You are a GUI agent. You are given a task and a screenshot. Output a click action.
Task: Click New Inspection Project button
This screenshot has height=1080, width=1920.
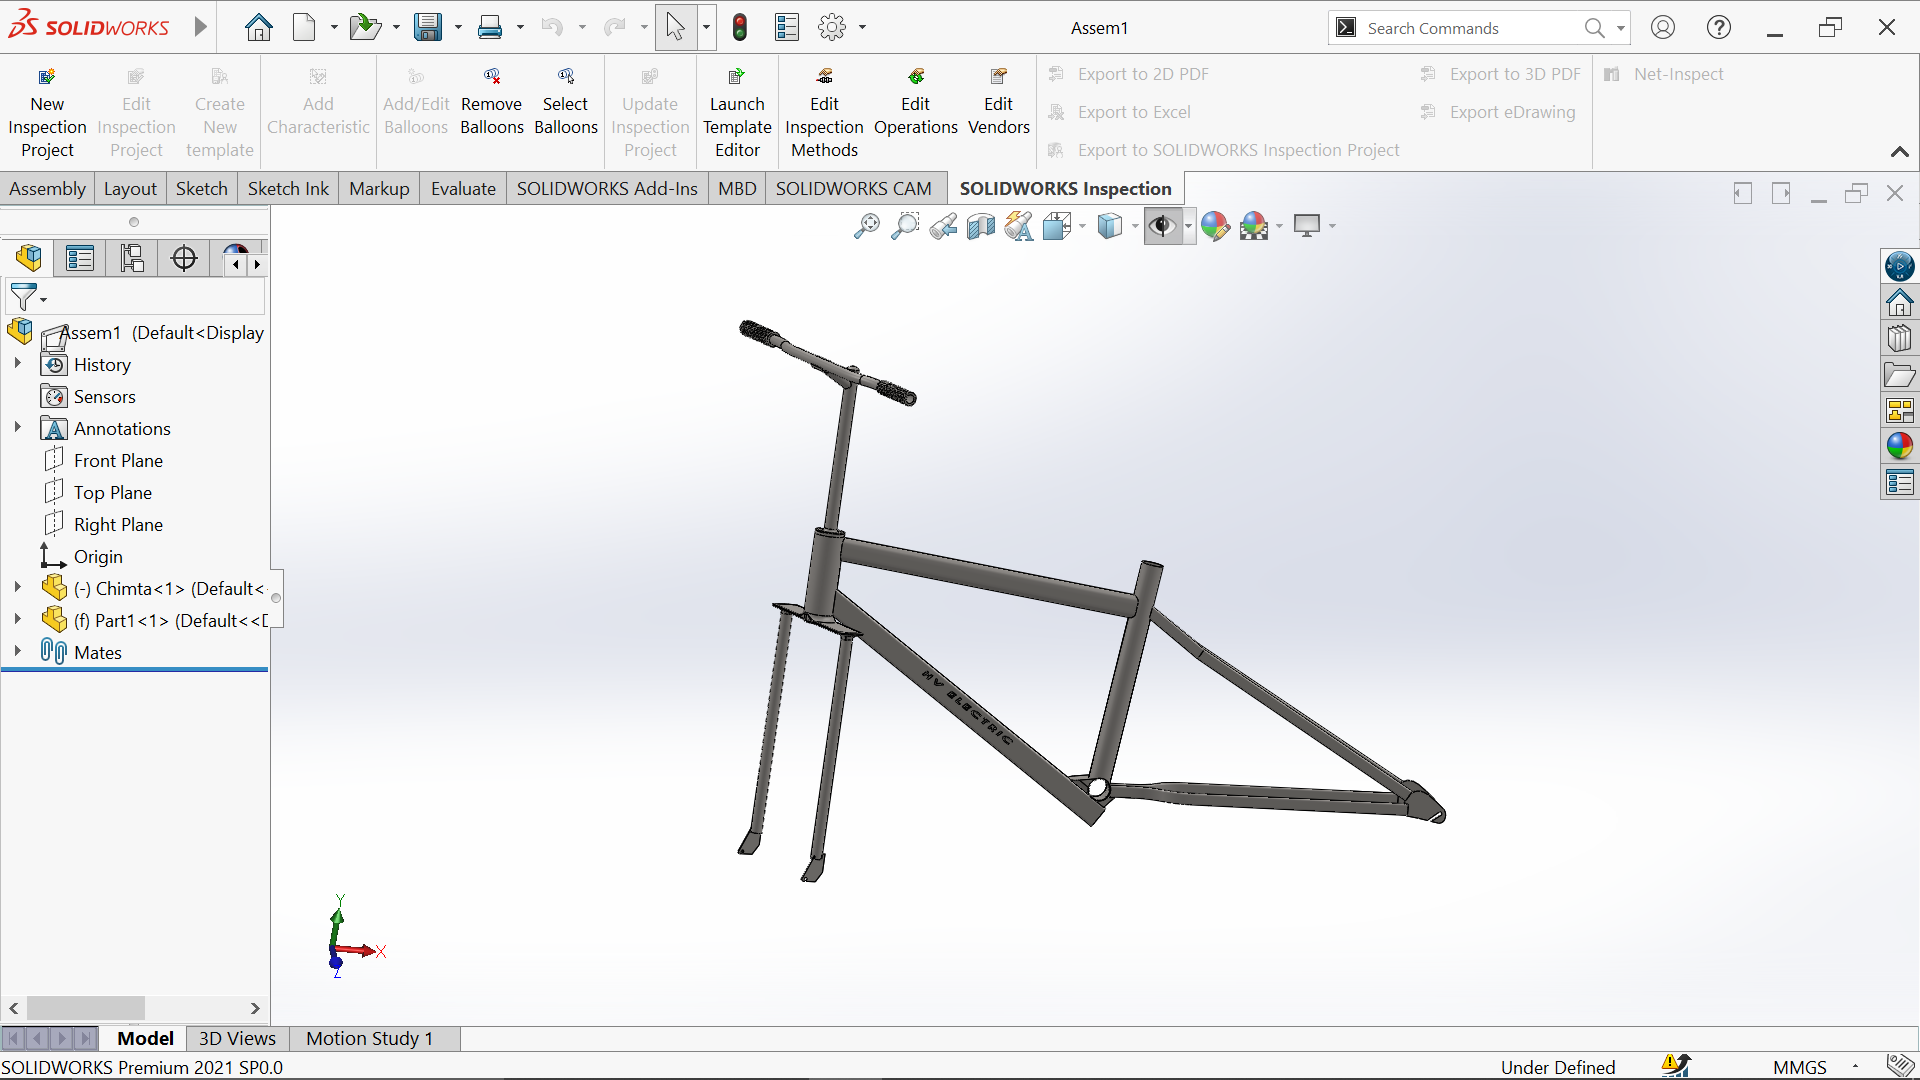point(47,112)
